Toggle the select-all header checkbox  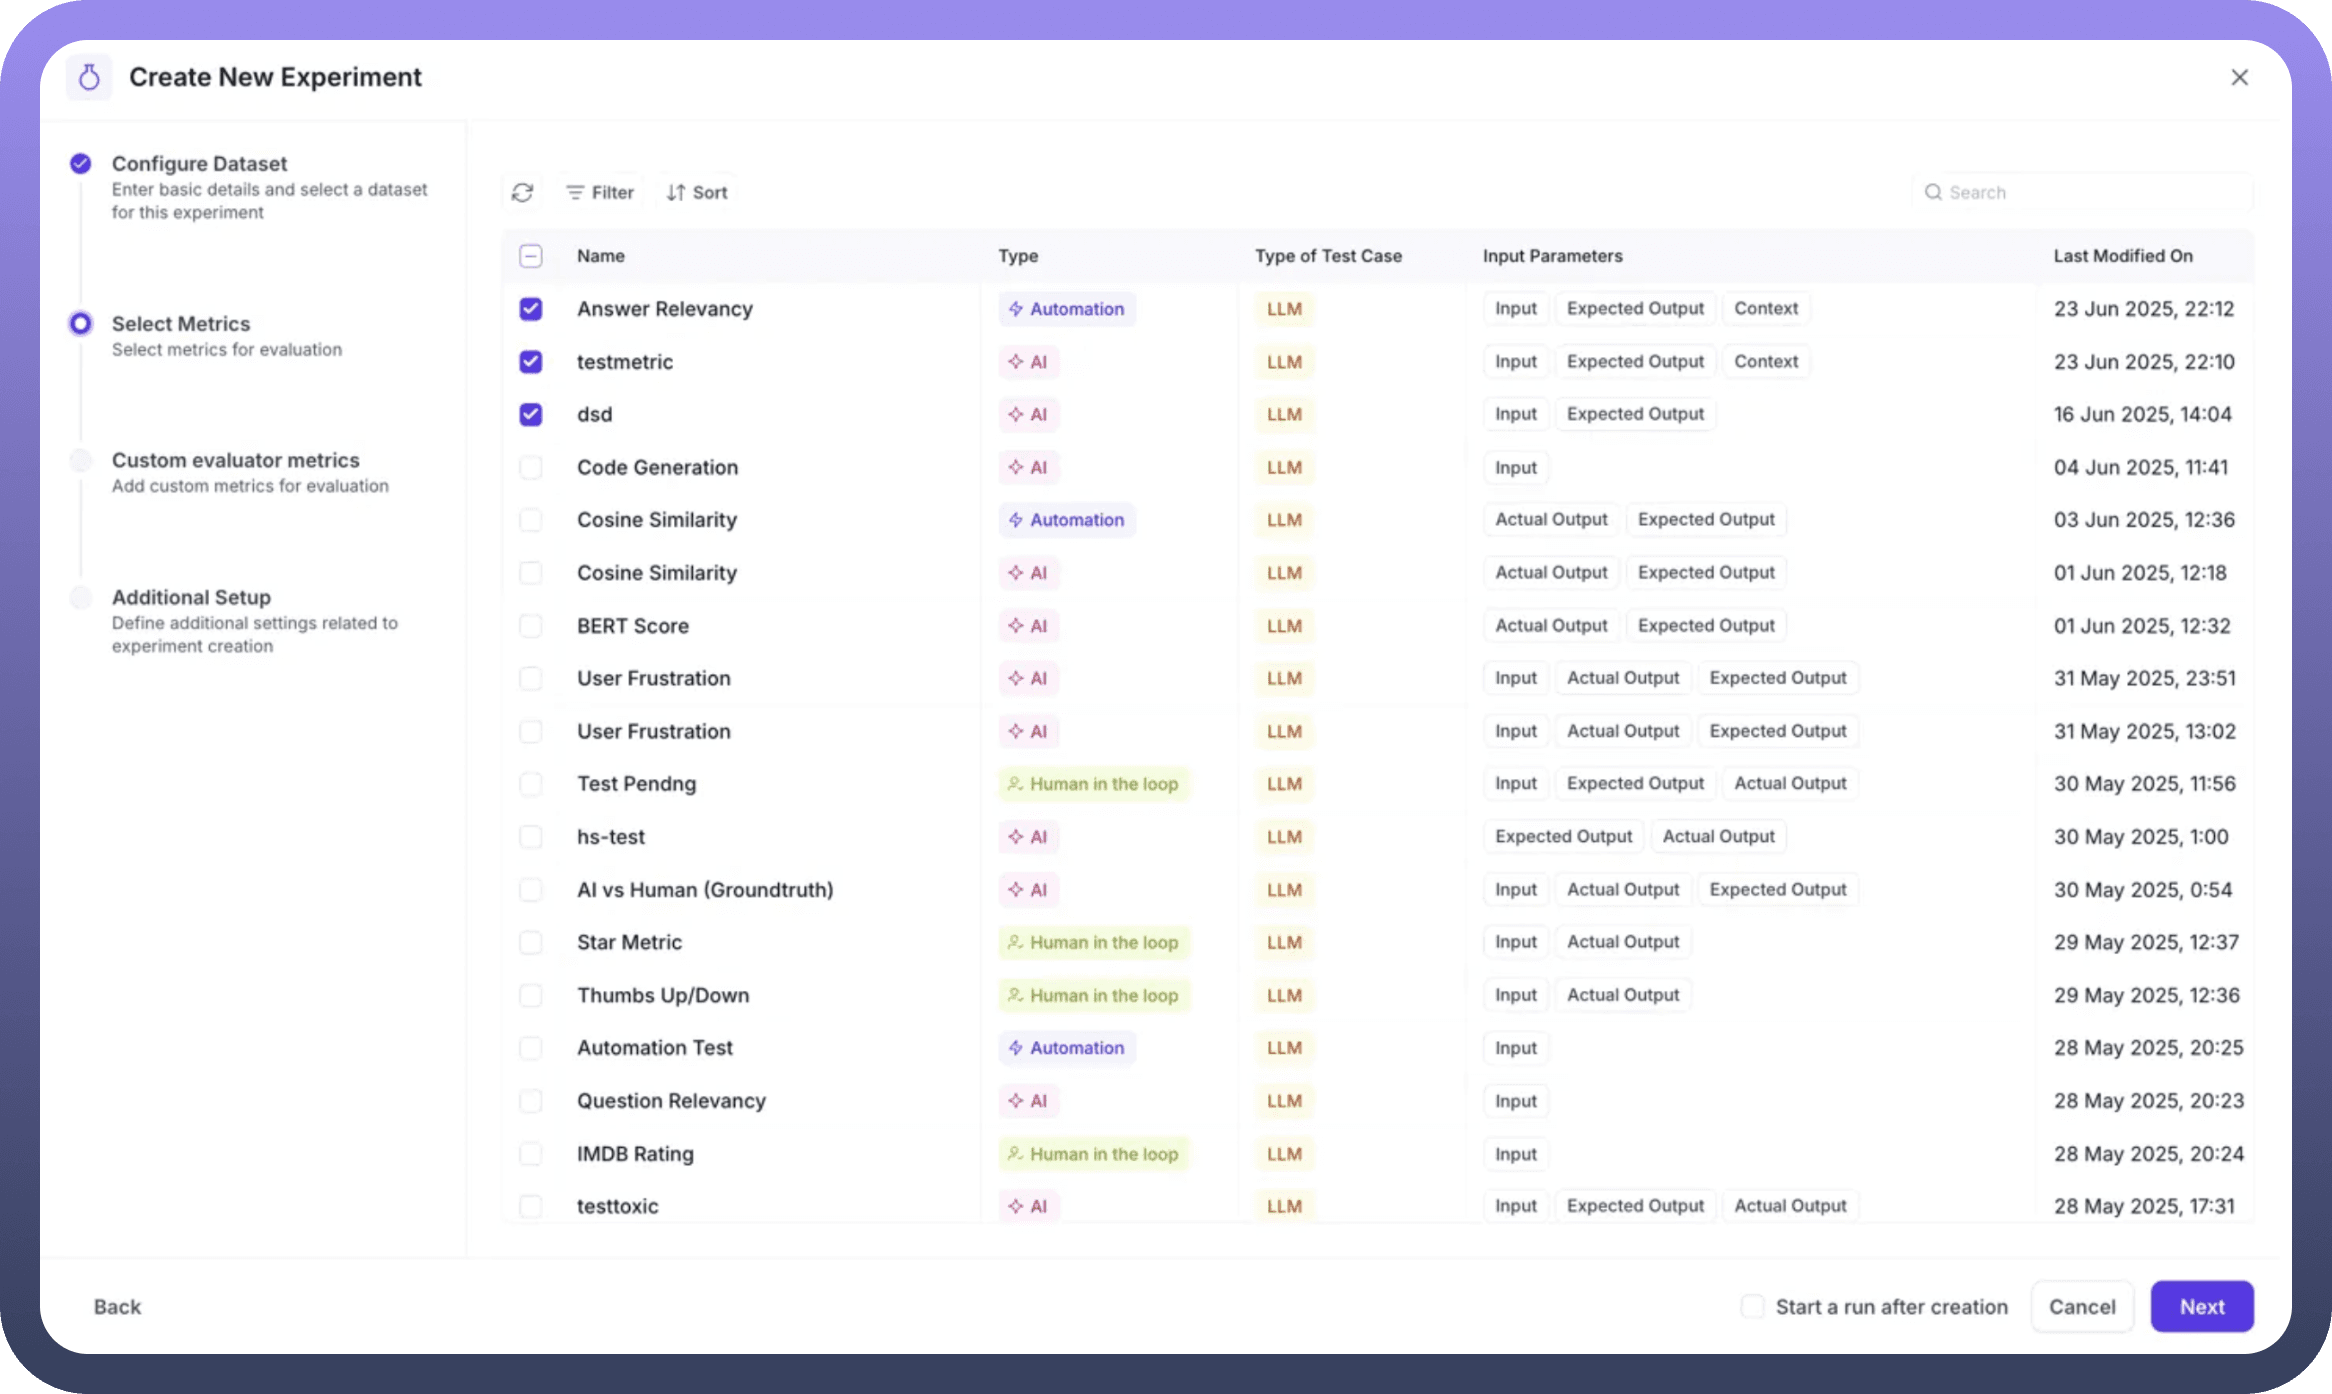(531, 256)
